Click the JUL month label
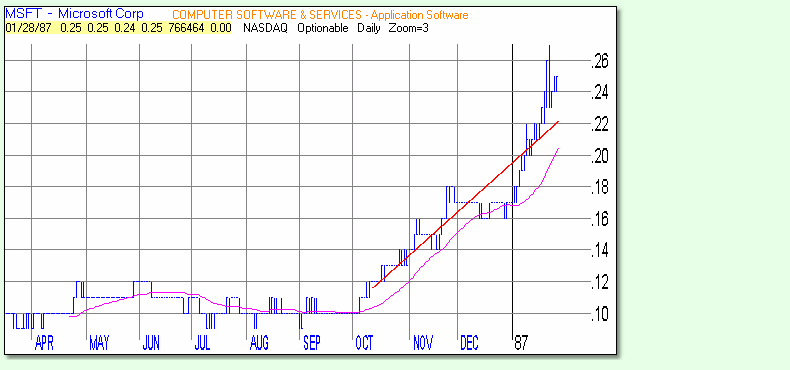The height and width of the screenshot is (370, 790). click(202, 344)
